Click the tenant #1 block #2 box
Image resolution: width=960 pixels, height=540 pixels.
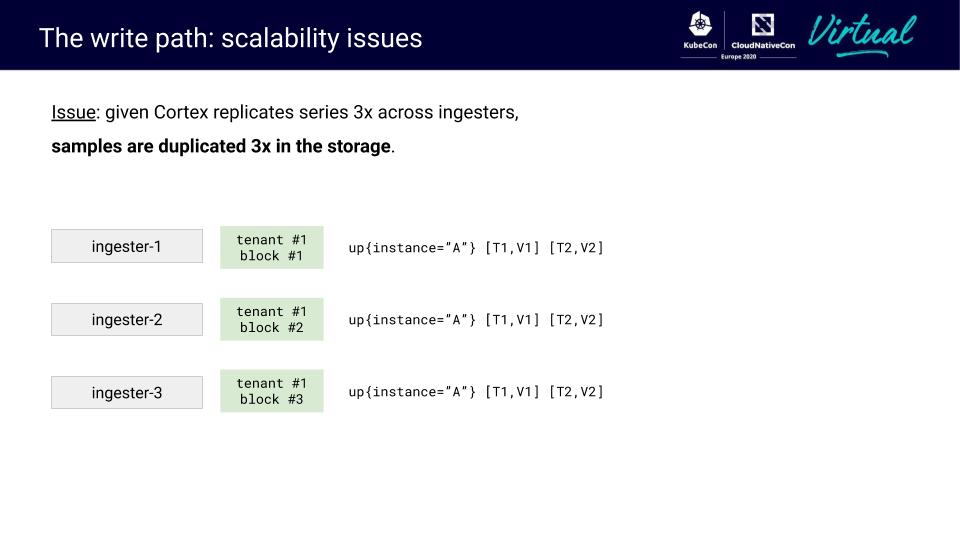coord(272,320)
